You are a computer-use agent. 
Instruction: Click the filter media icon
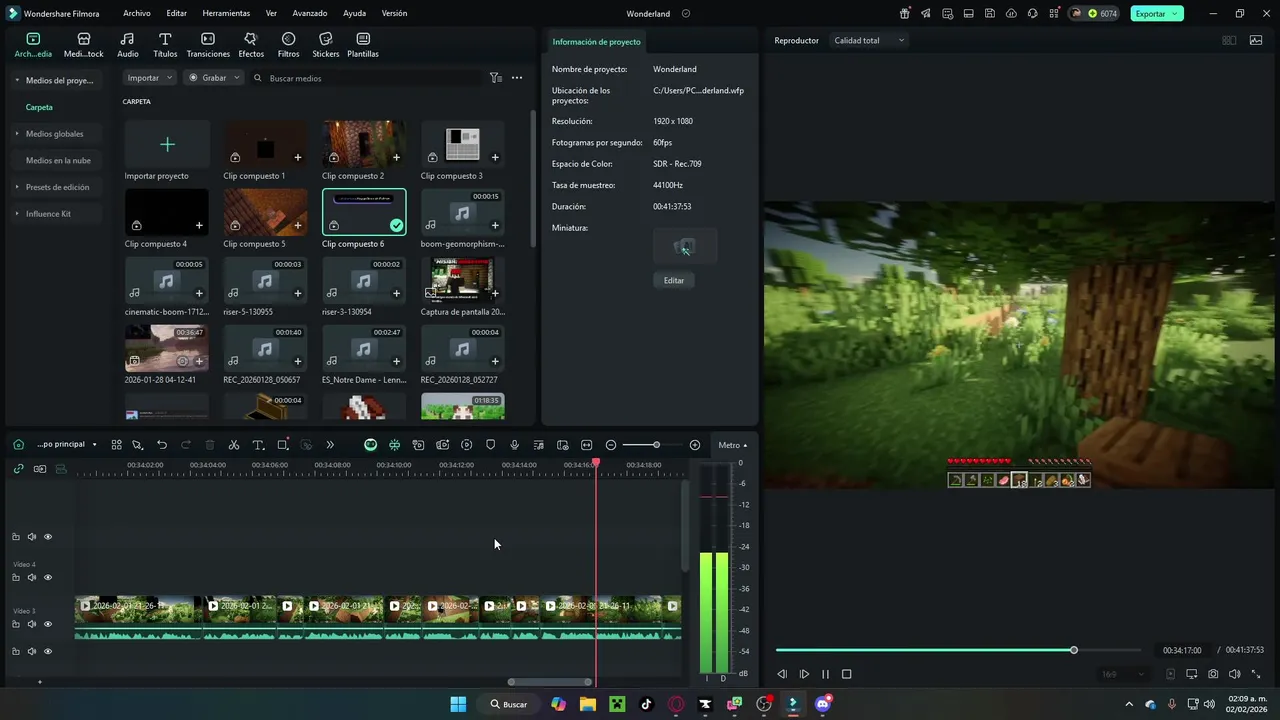tap(495, 78)
